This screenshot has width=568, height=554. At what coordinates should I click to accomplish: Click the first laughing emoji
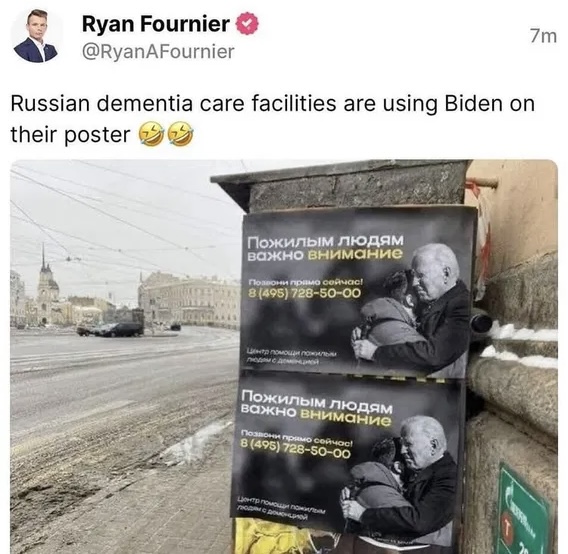click(151, 134)
